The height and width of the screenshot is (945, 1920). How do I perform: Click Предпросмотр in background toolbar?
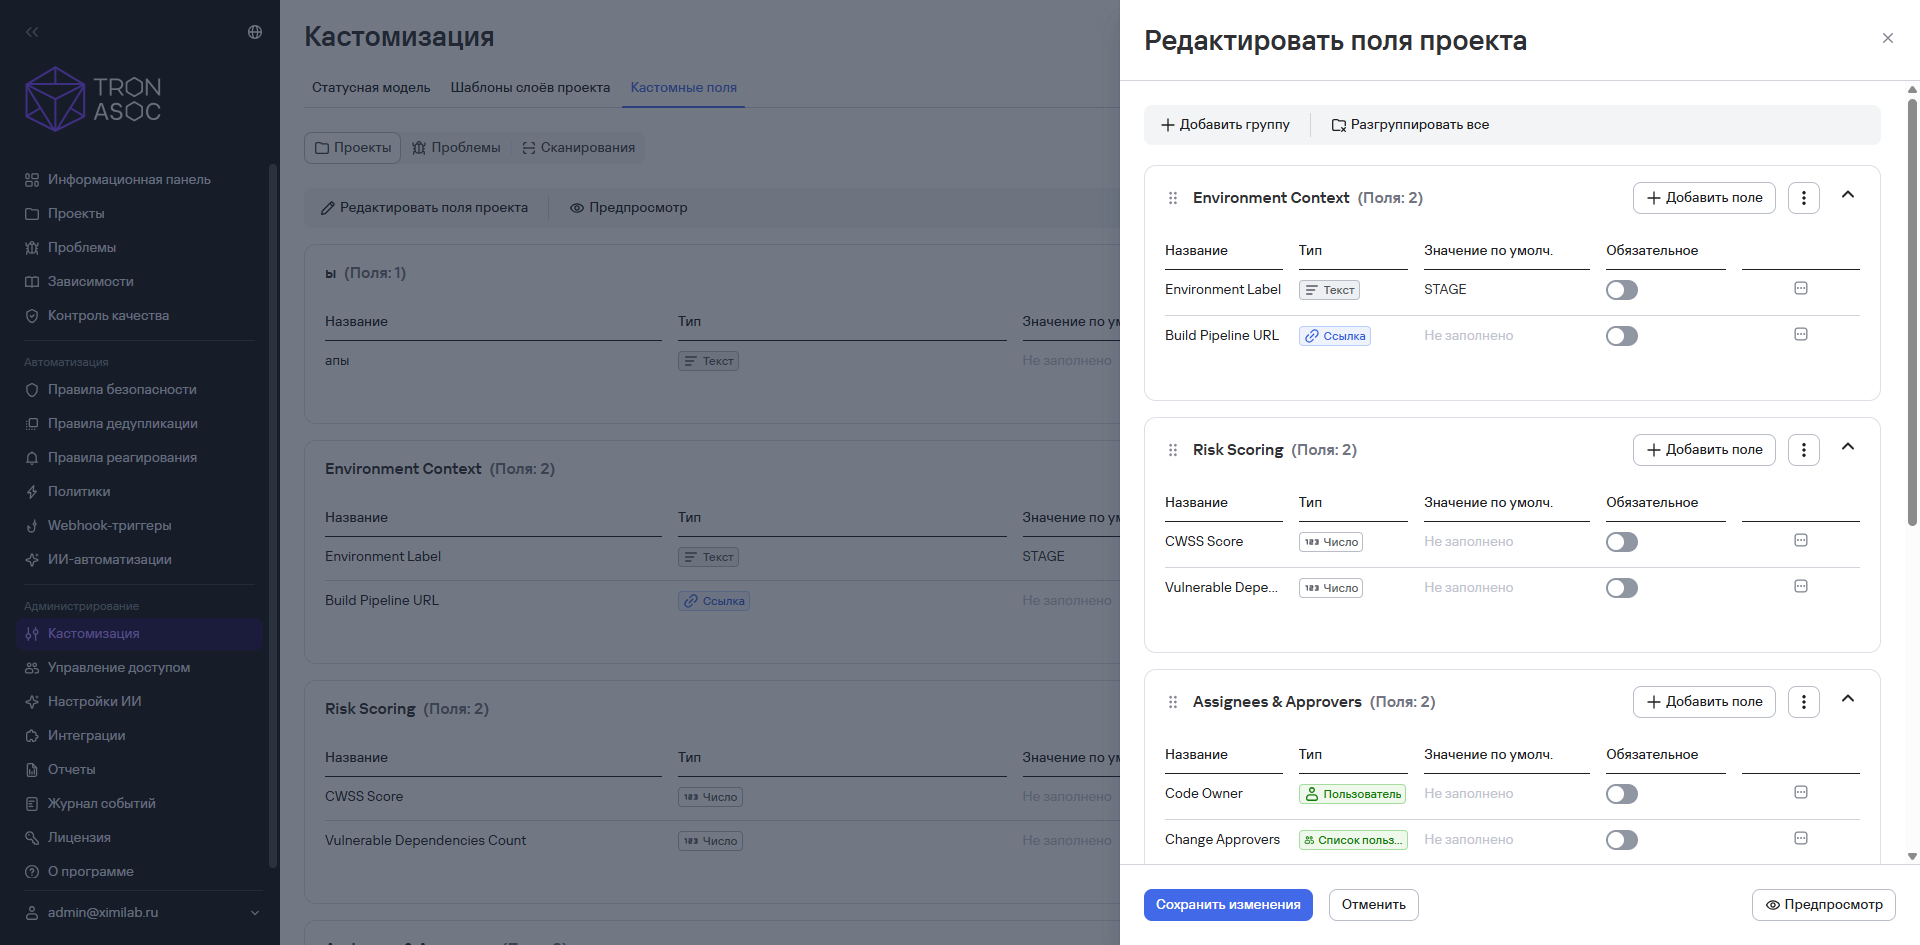click(629, 208)
